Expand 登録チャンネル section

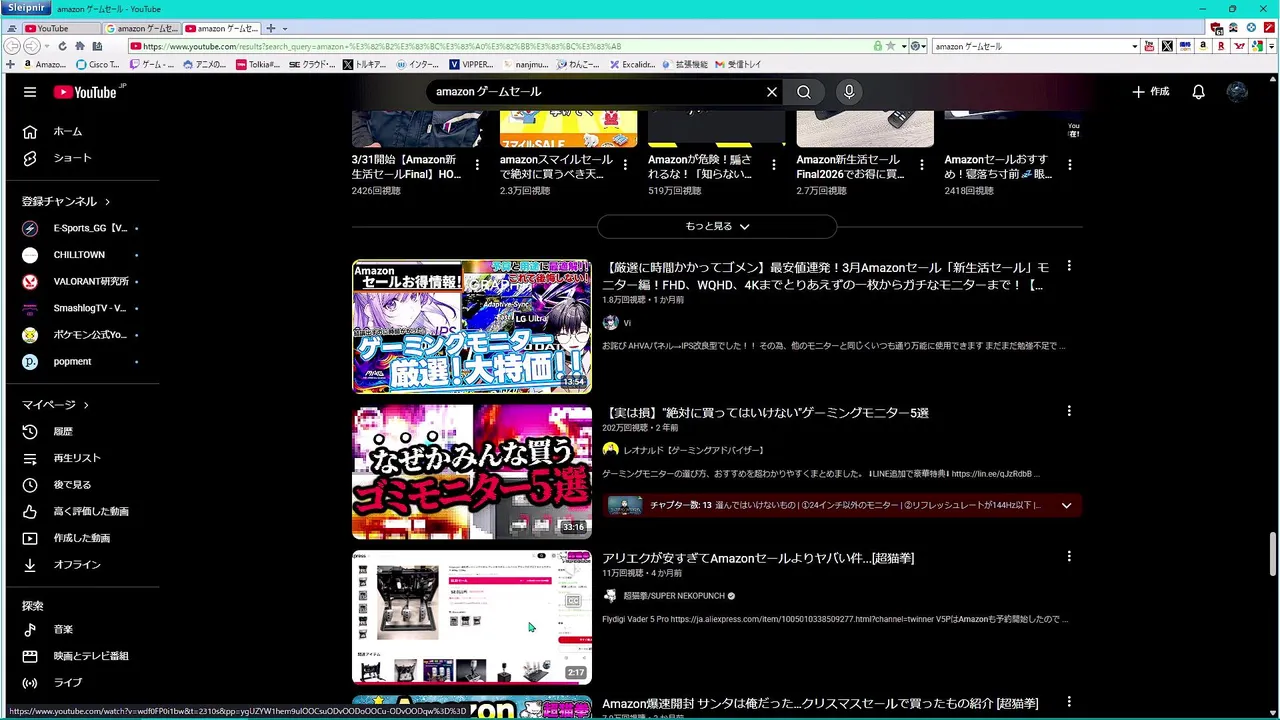click(66, 201)
